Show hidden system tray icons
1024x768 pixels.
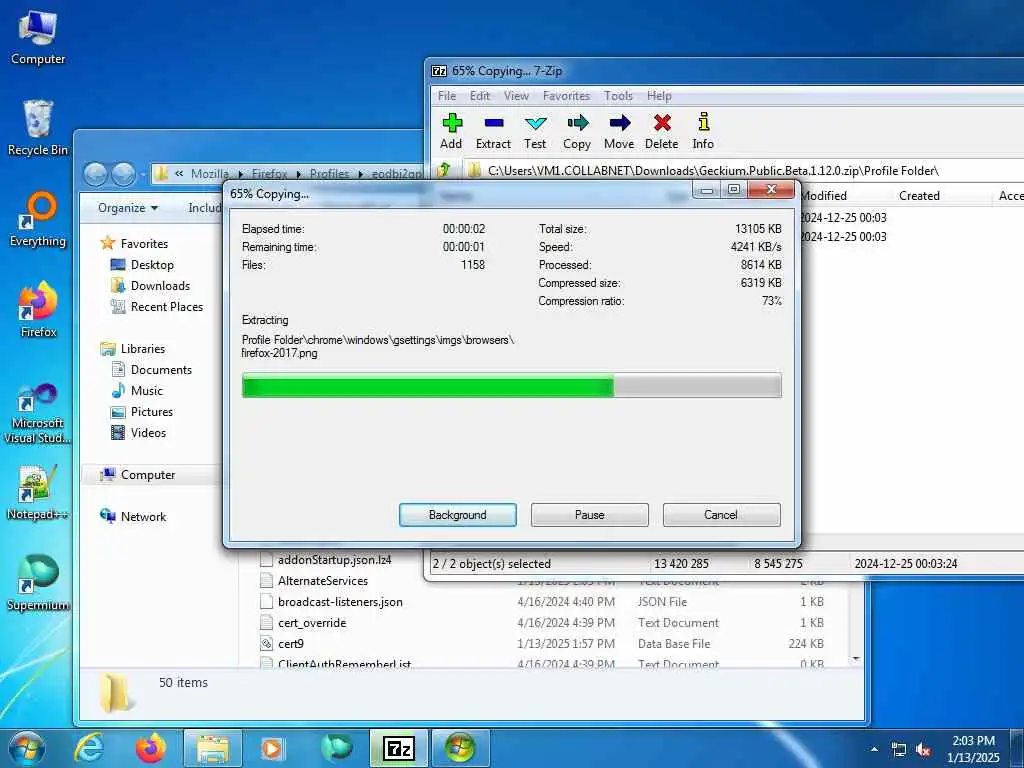(874, 750)
